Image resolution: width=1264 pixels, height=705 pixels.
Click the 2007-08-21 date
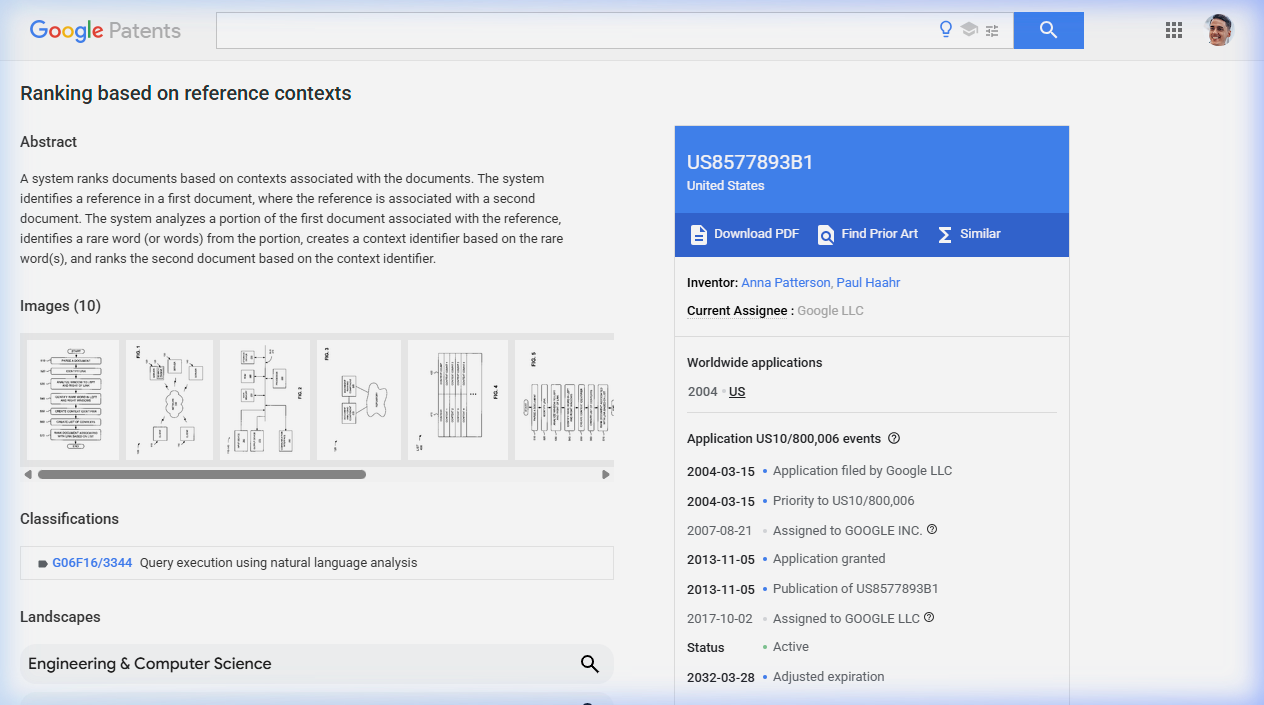point(720,530)
